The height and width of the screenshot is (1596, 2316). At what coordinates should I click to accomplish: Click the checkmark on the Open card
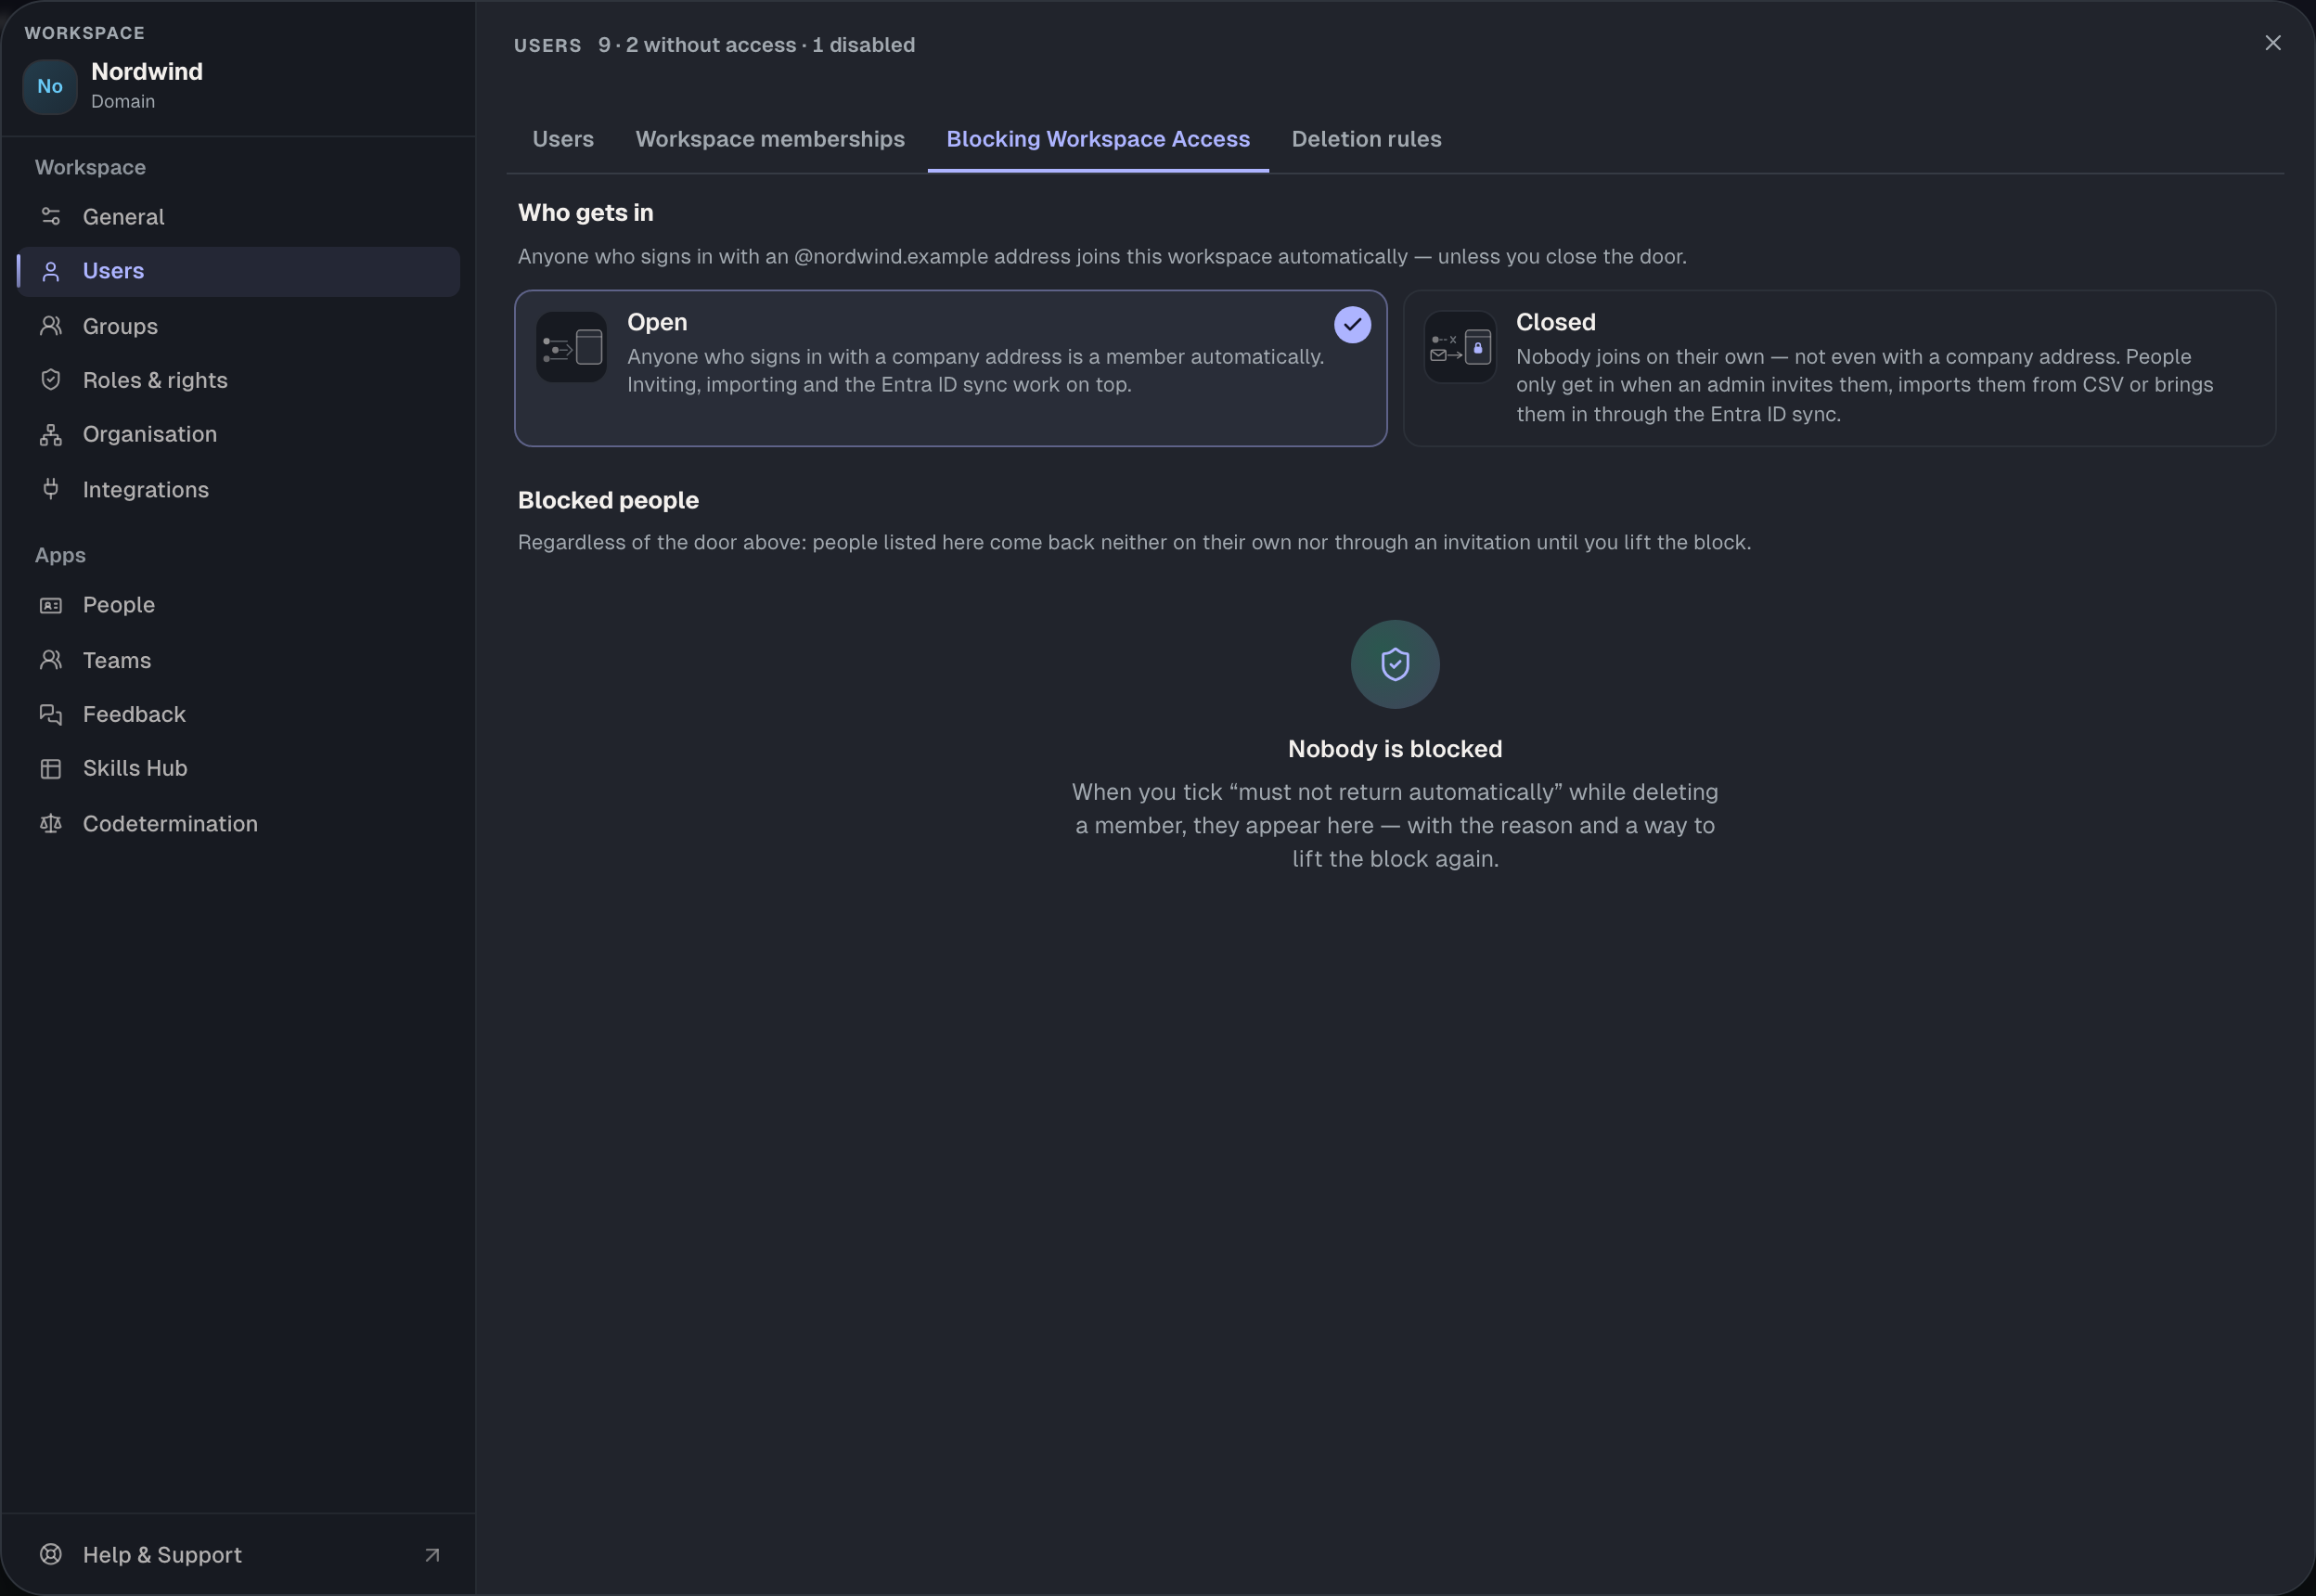coord(1352,324)
